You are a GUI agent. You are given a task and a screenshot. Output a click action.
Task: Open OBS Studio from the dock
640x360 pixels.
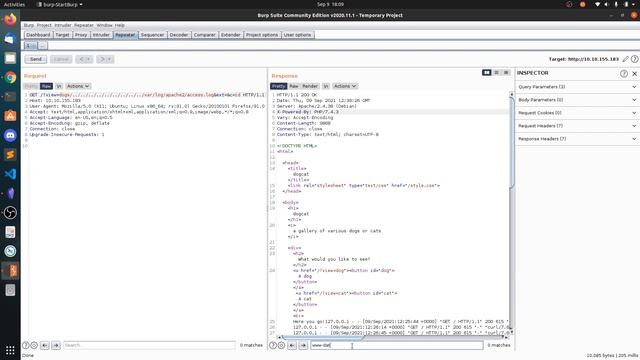coord(10,213)
